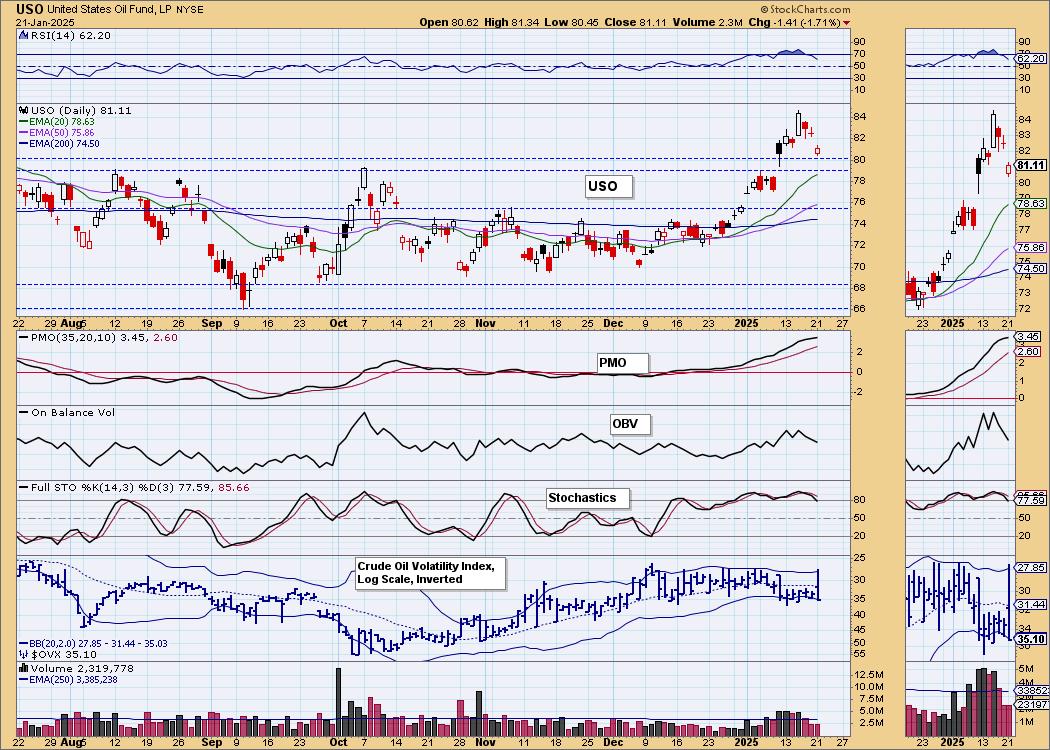Image resolution: width=1050 pixels, height=750 pixels.
Task: Click the 2.60 PMO signal tag in the zoom panel
Action: click(1029, 352)
